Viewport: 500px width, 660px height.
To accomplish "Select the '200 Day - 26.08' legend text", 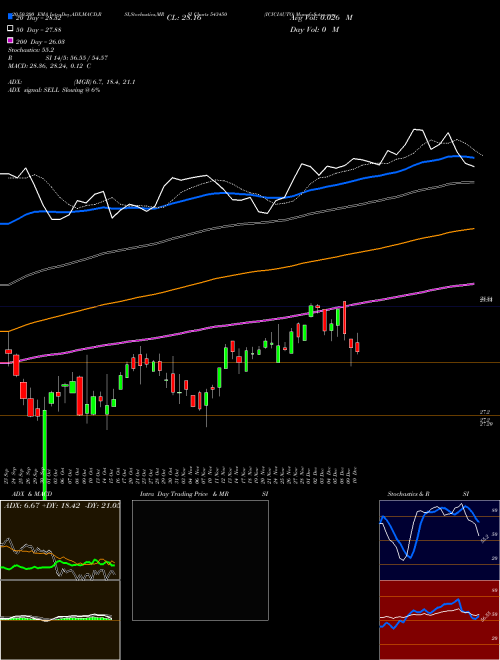I will click(x=40, y=42).
